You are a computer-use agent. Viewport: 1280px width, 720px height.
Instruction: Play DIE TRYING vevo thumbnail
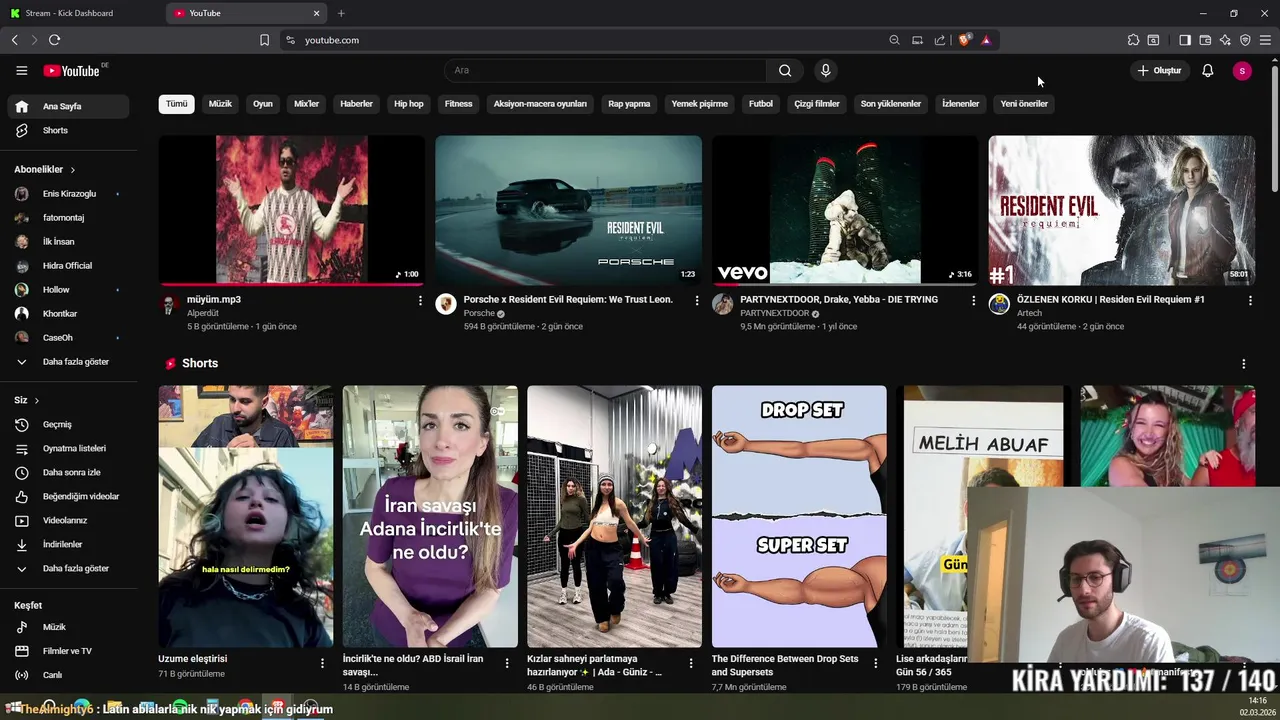[845, 210]
